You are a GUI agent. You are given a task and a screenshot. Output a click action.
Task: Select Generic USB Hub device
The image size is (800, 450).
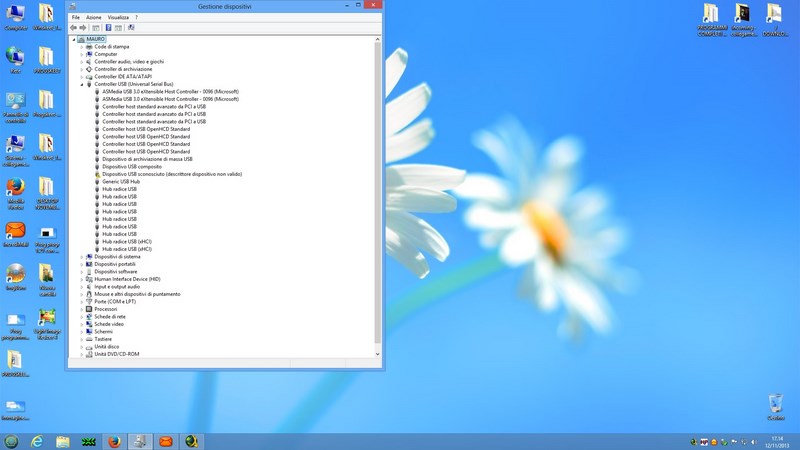[121, 181]
